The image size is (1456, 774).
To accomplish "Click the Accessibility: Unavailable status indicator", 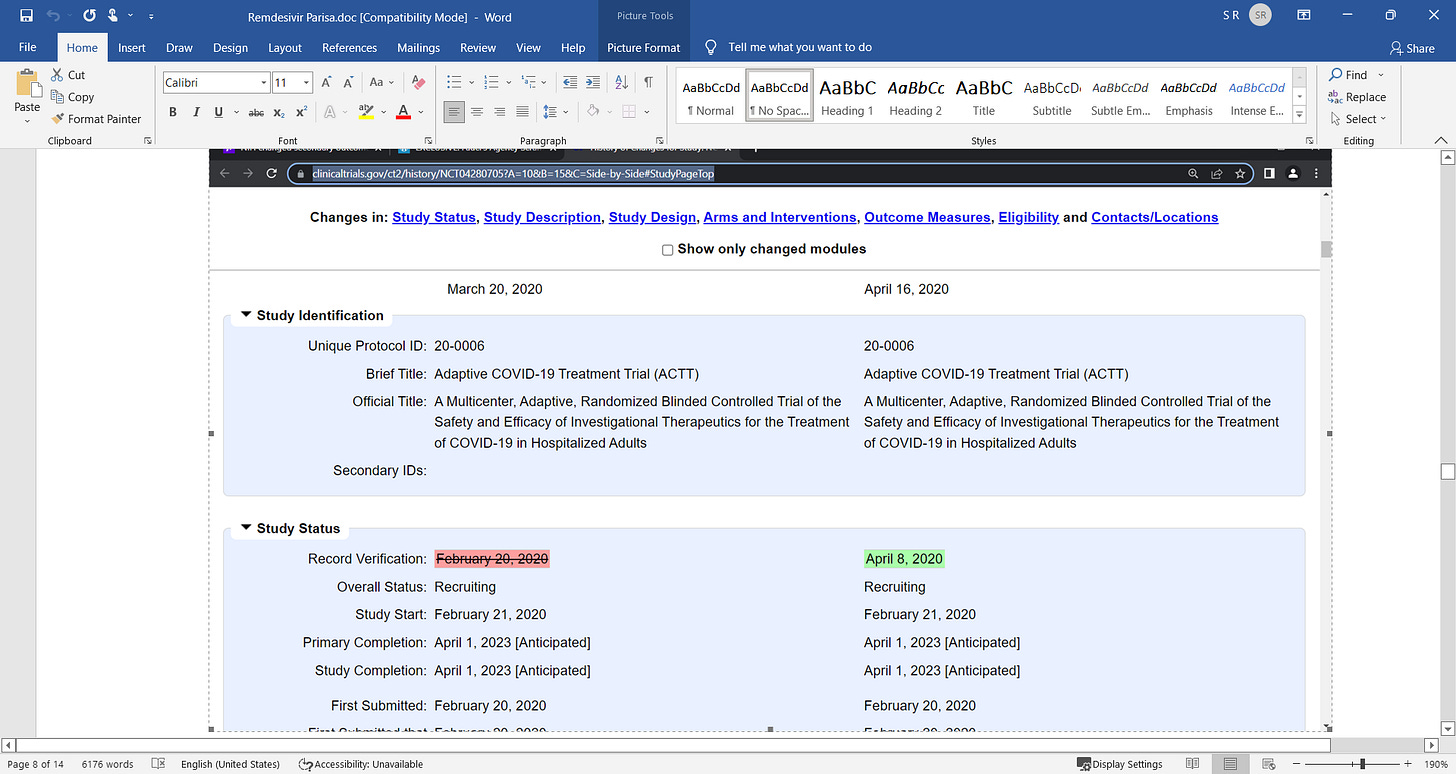I will (361, 764).
